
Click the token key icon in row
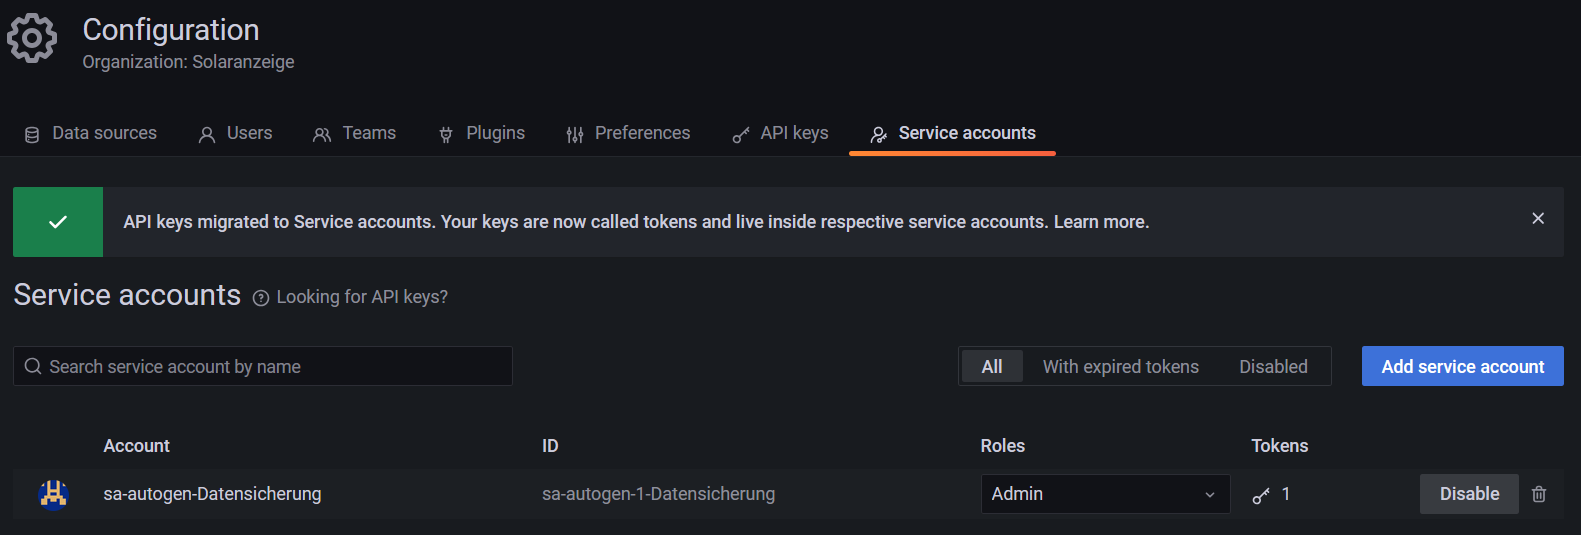coord(1261,495)
